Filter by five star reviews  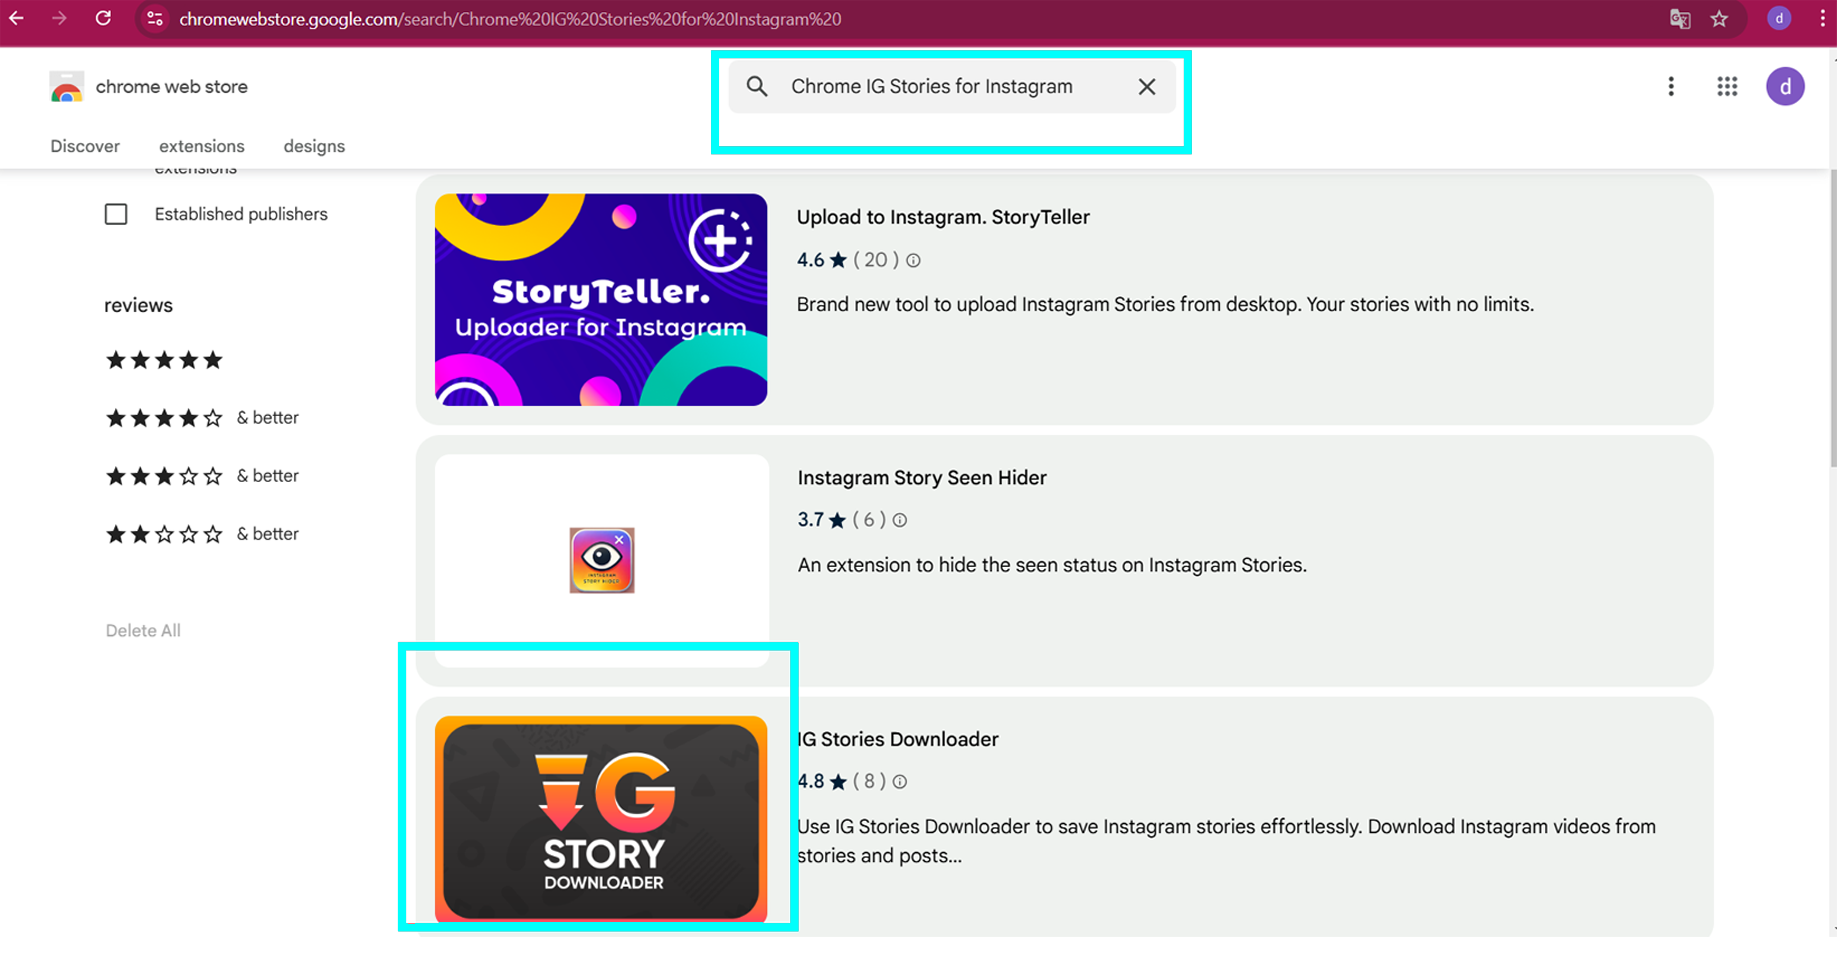(x=164, y=360)
